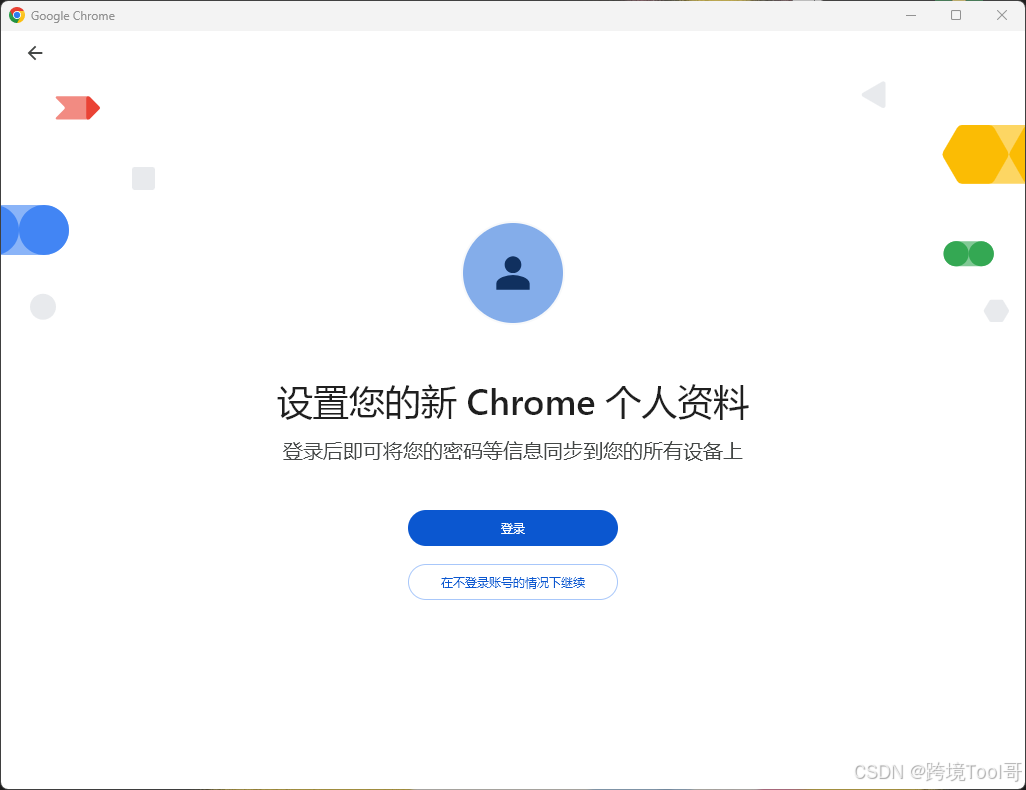Click the back arrow icon
This screenshot has width=1026, height=790.
[35, 53]
